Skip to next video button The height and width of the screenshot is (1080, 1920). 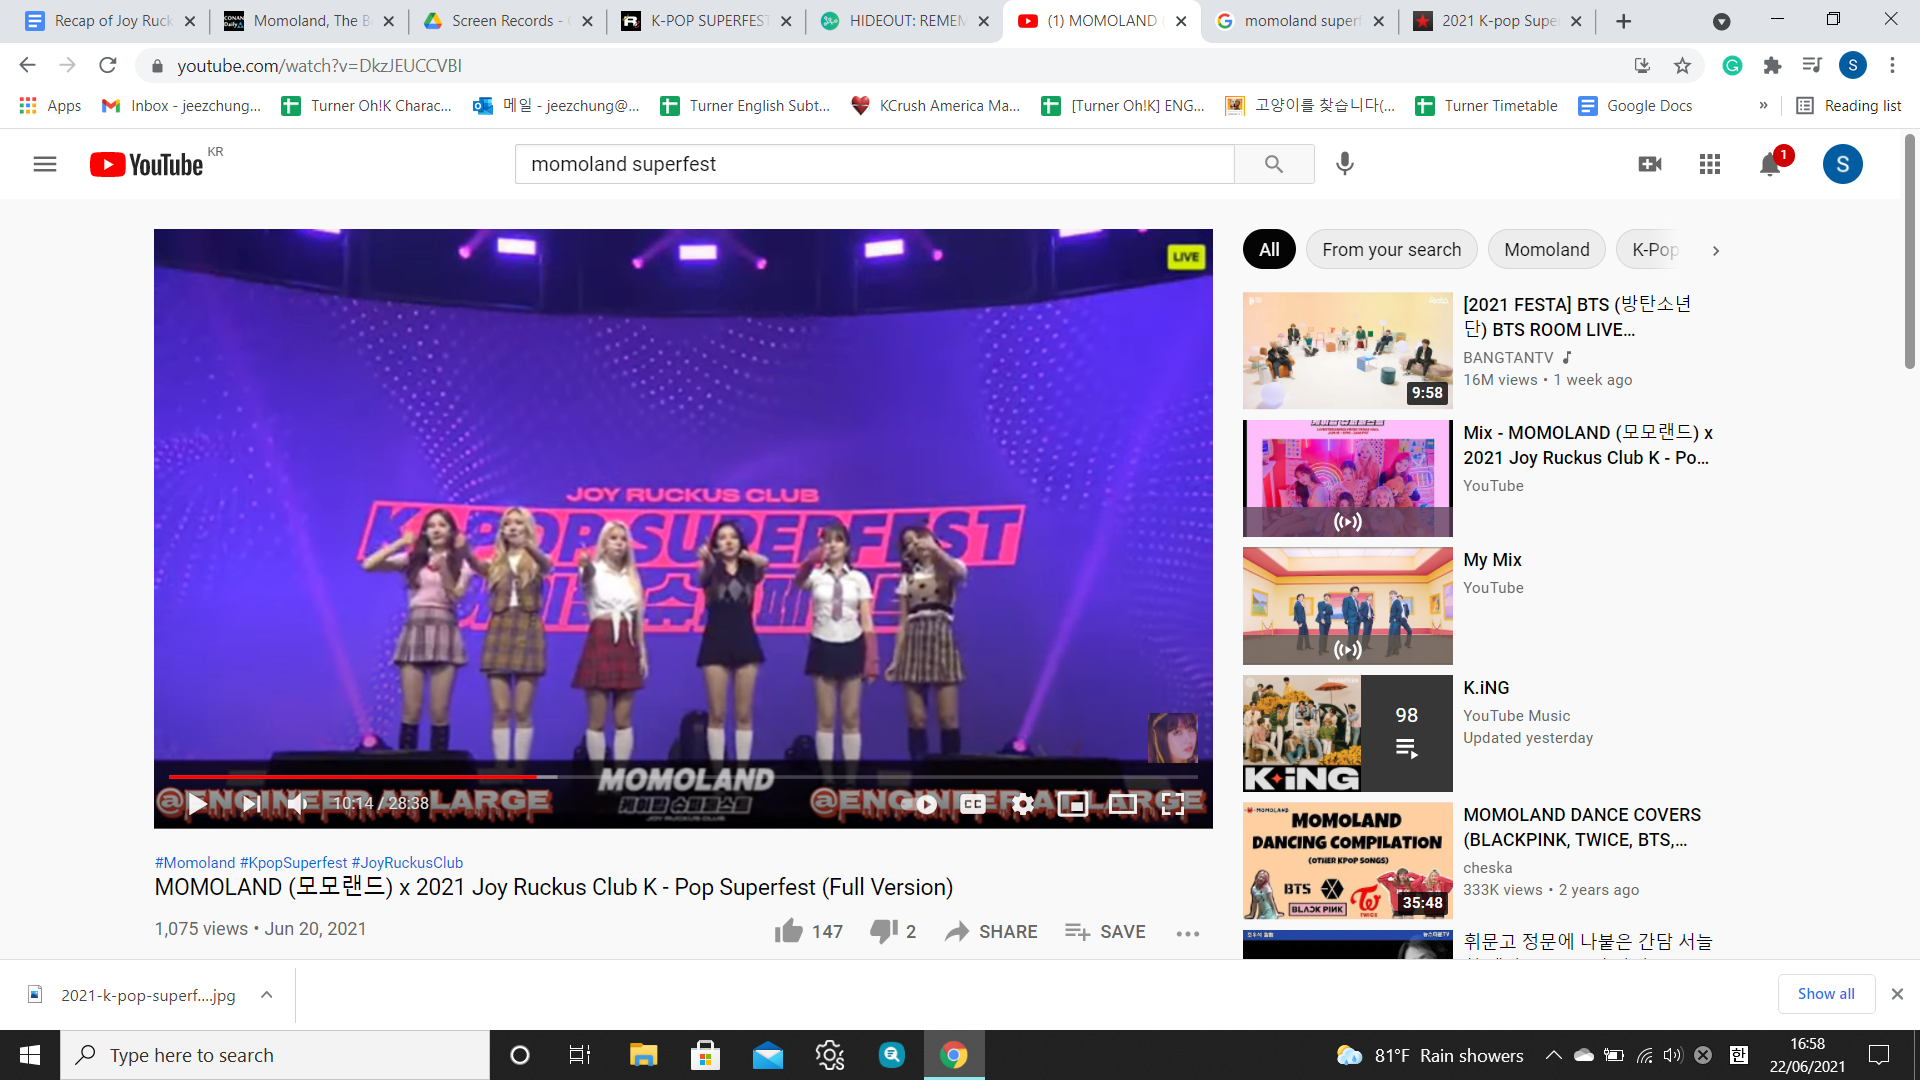click(251, 803)
